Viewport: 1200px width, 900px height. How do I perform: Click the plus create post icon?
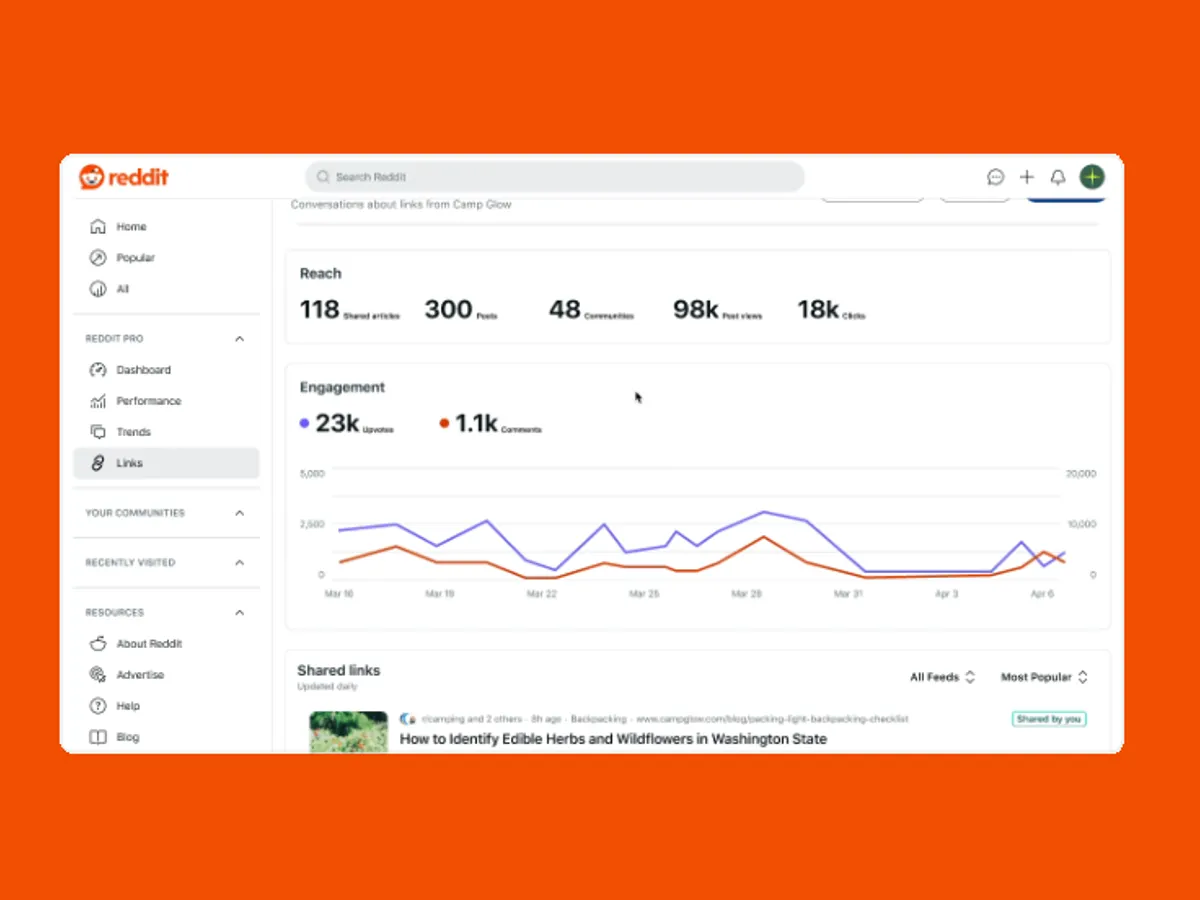coord(1026,177)
